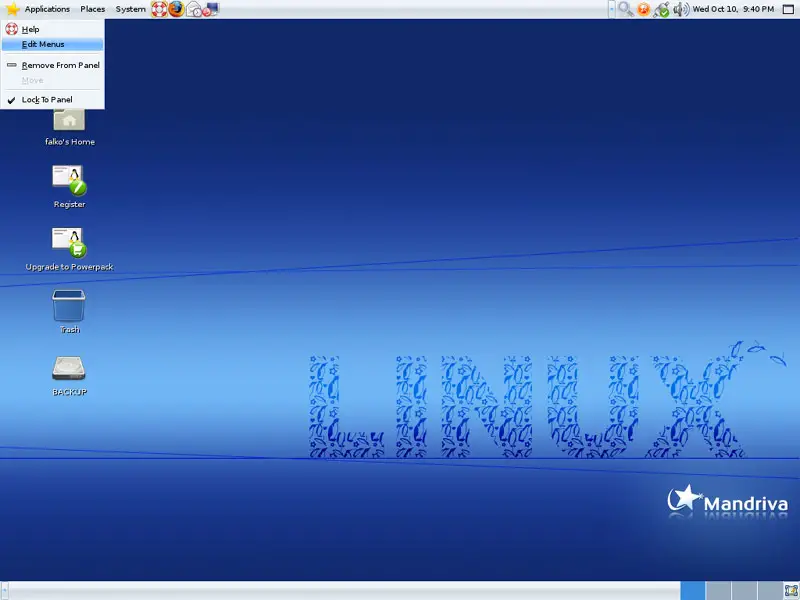Launch Firefox from the top panel
The image size is (800, 600).
point(177,9)
